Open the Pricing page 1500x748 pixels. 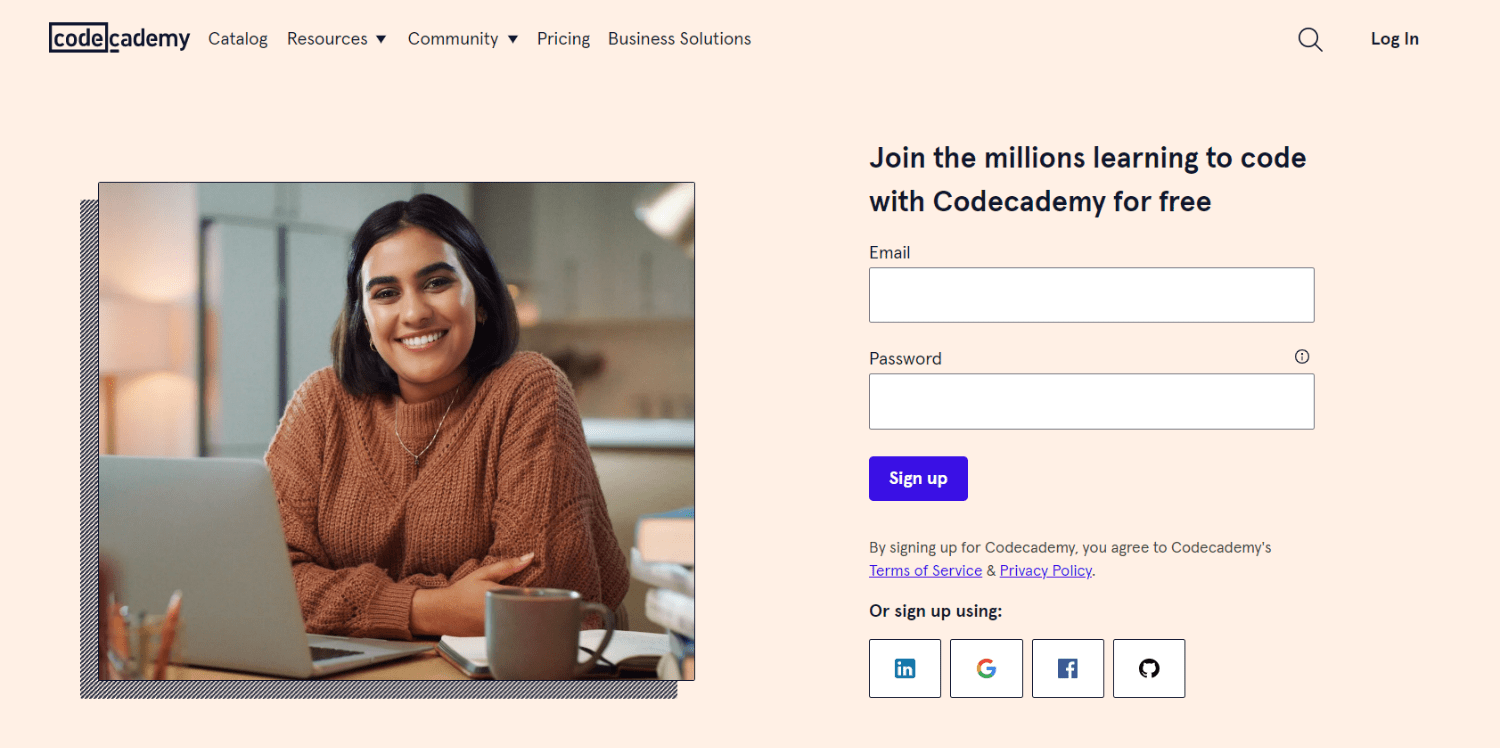[x=563, y=38]
